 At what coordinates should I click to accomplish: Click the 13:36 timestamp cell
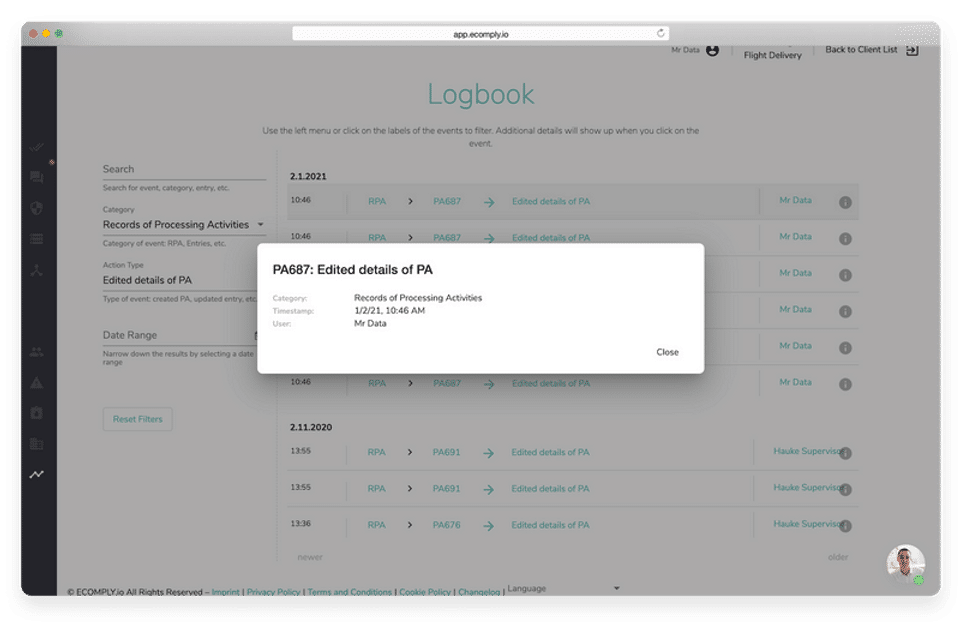click(301, 524)
